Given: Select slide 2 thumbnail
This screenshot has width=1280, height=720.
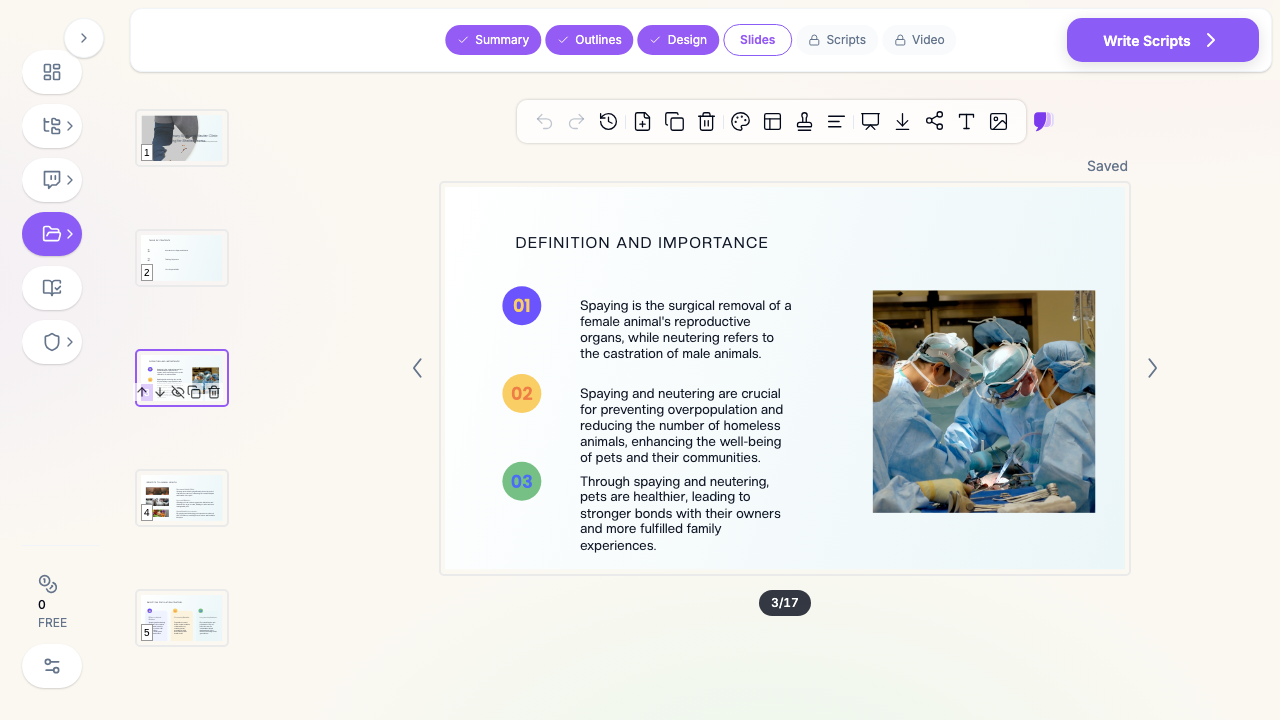Looking at the screenshot, I should (x=182, y=258).
